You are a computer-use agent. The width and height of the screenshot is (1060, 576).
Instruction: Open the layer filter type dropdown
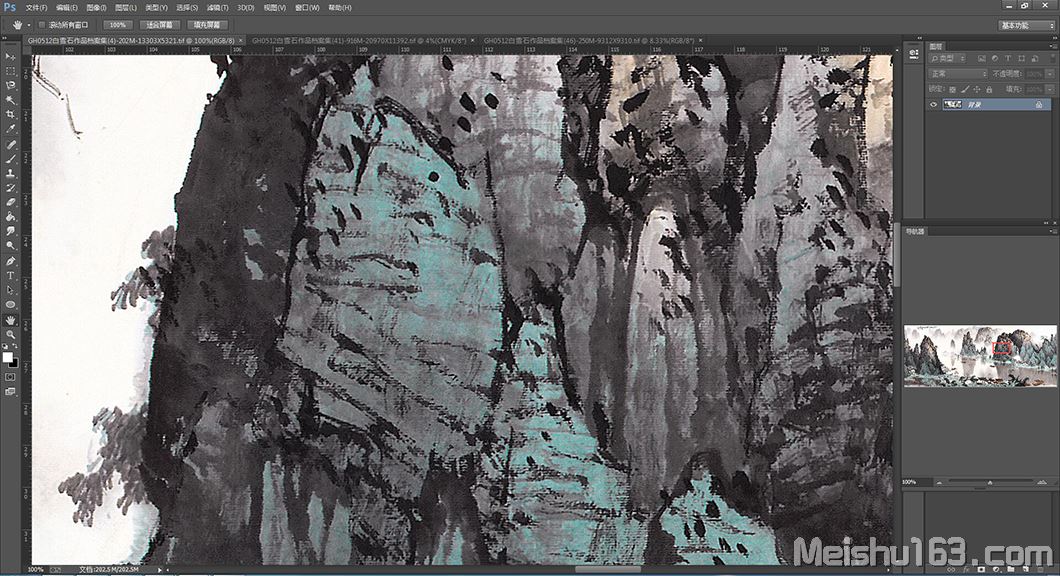point(949,59)
